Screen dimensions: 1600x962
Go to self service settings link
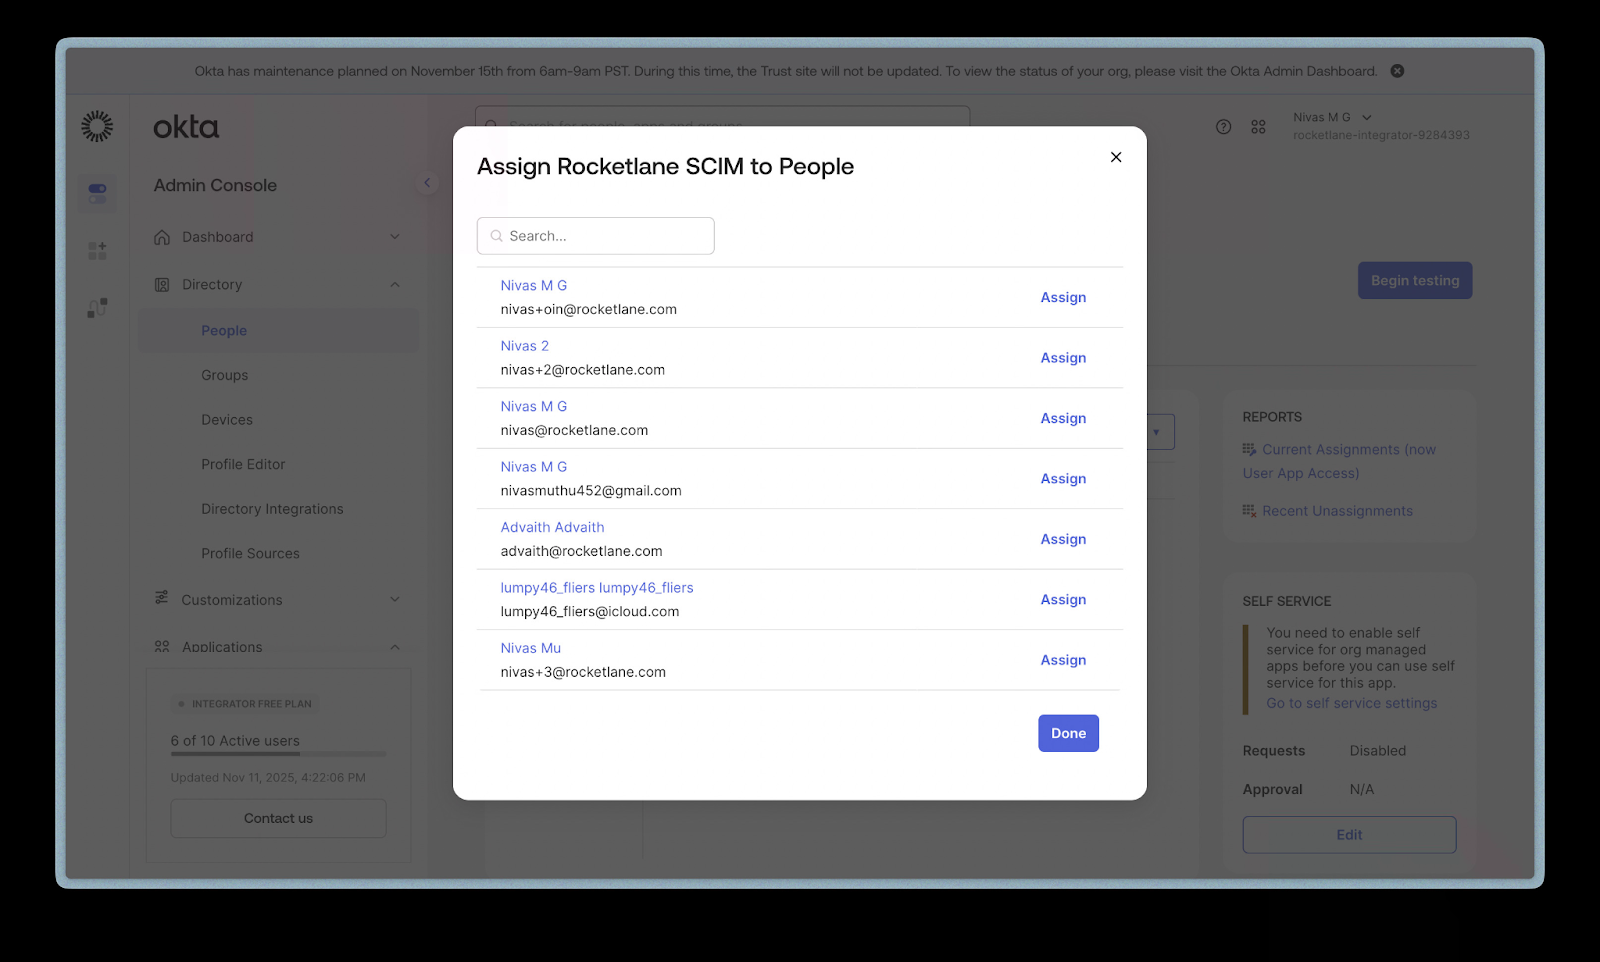click(x=1352, y=703)
